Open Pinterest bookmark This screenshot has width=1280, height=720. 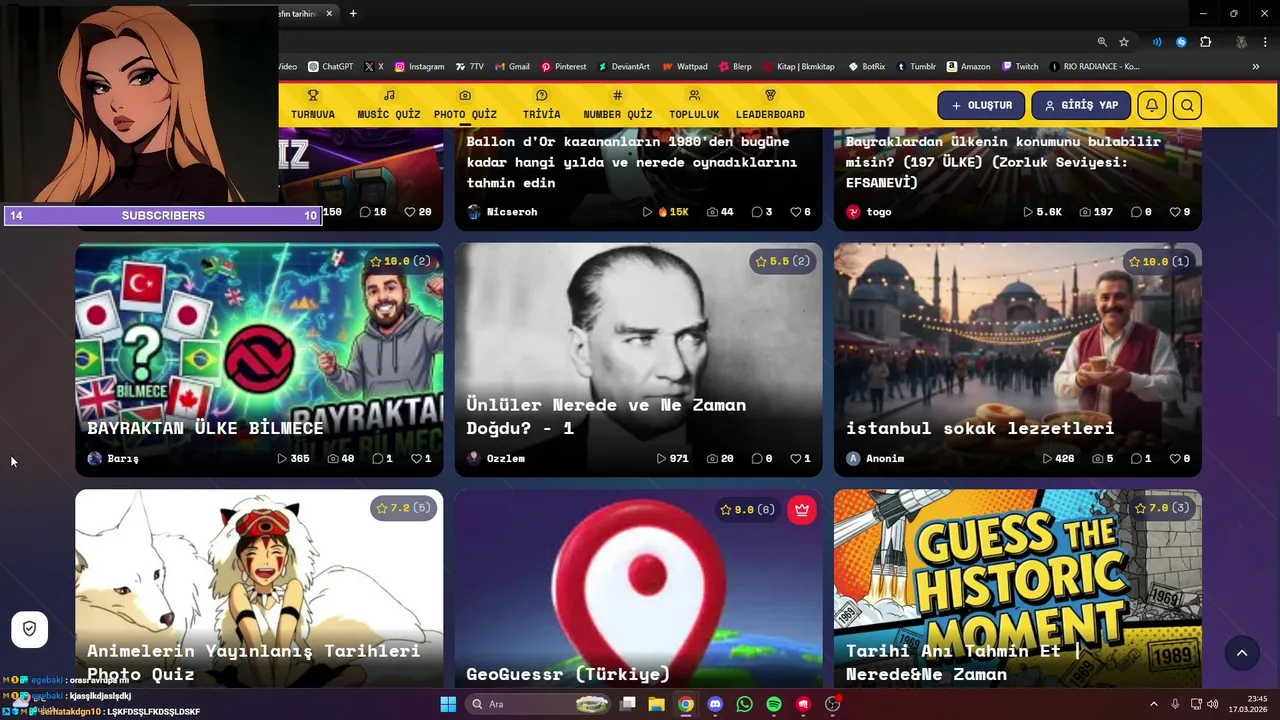pyautogui.click(x=564, y=67)
